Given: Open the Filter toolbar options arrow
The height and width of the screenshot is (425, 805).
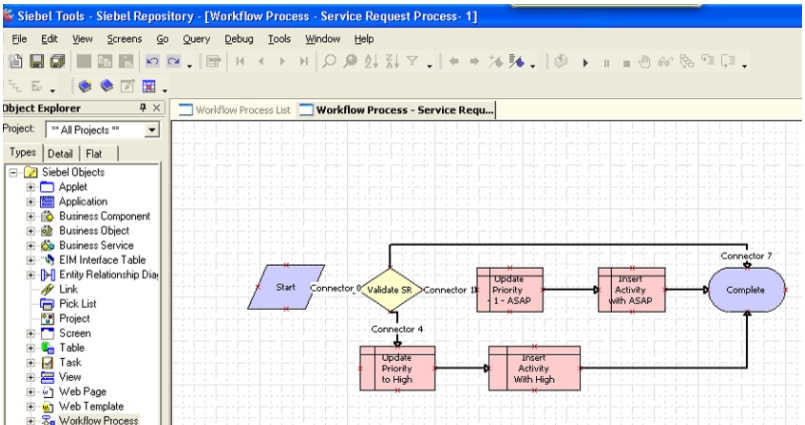Looking at the screenshot, I should point(429,66).
